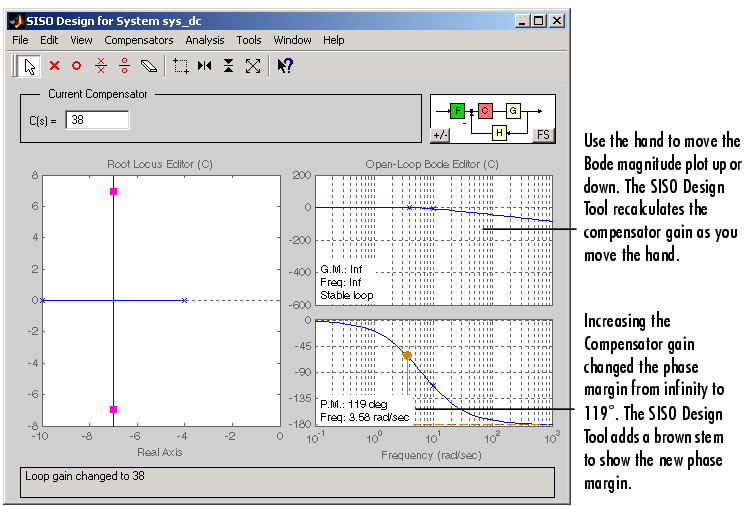The width and height of the screenshot is (752, 506).
Task: Activate the zoom XY box tool
Action: [x=181, y=66]
